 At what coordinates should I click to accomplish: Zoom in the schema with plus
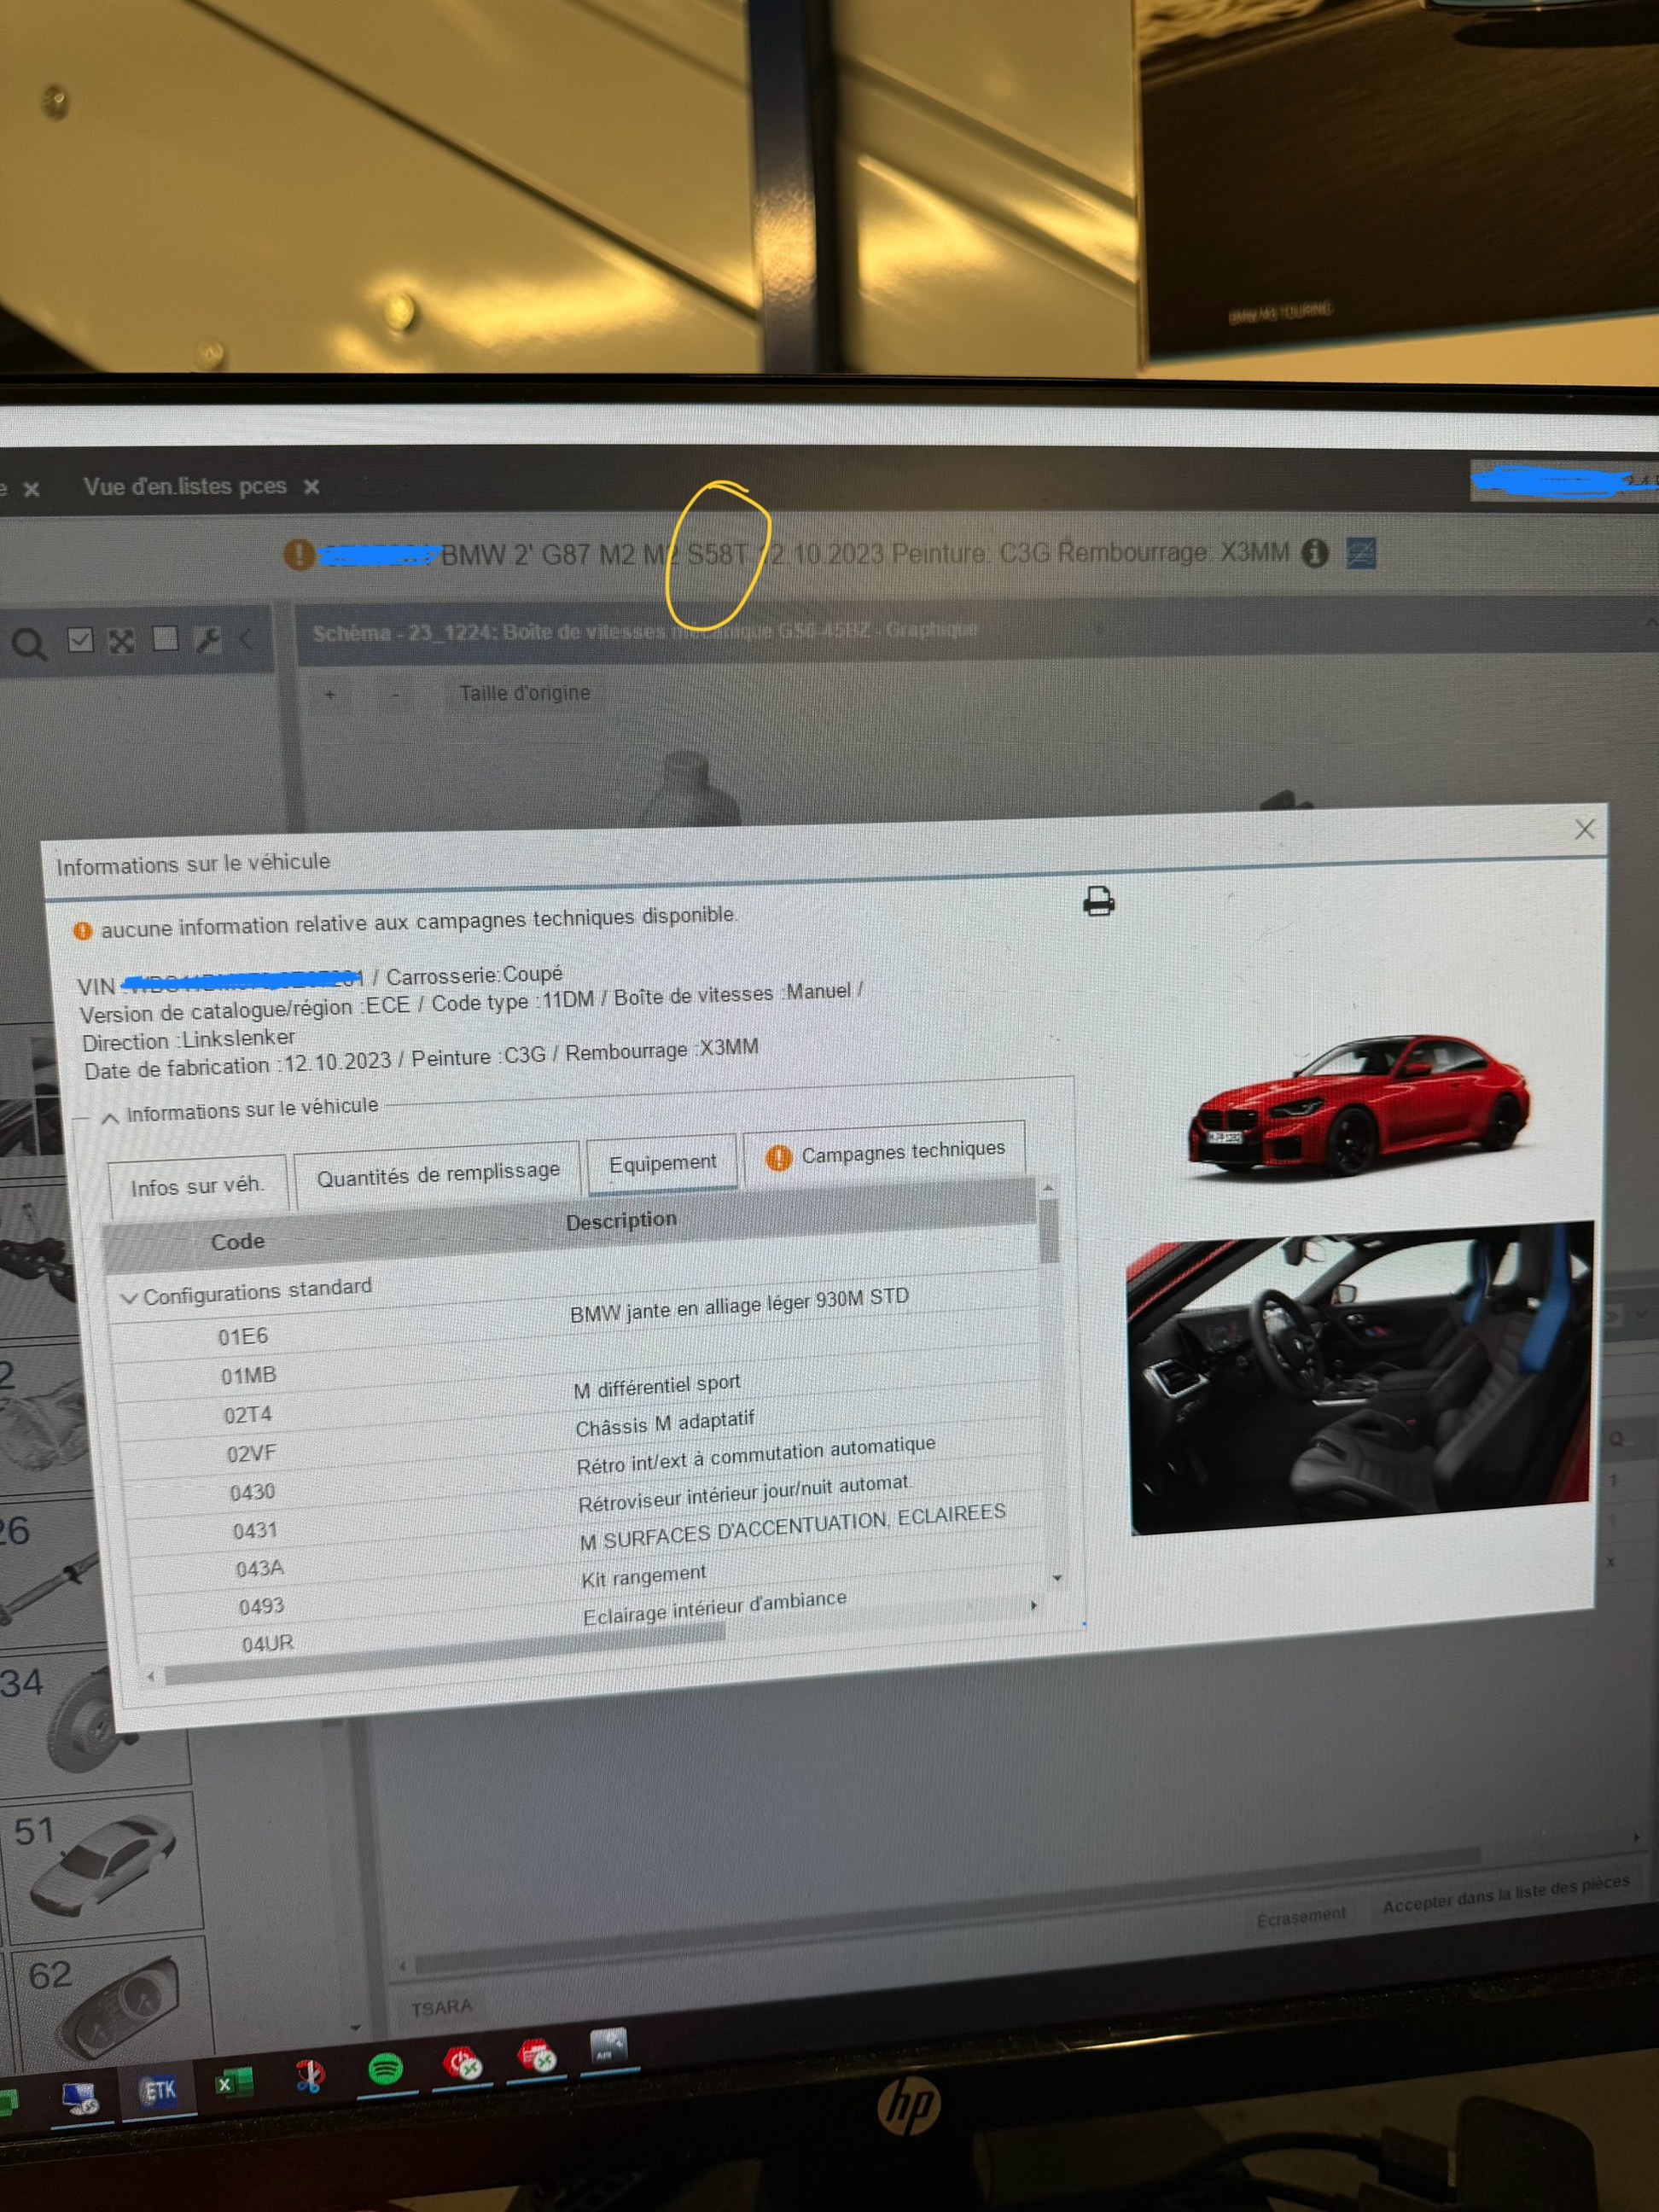point(330,694)
